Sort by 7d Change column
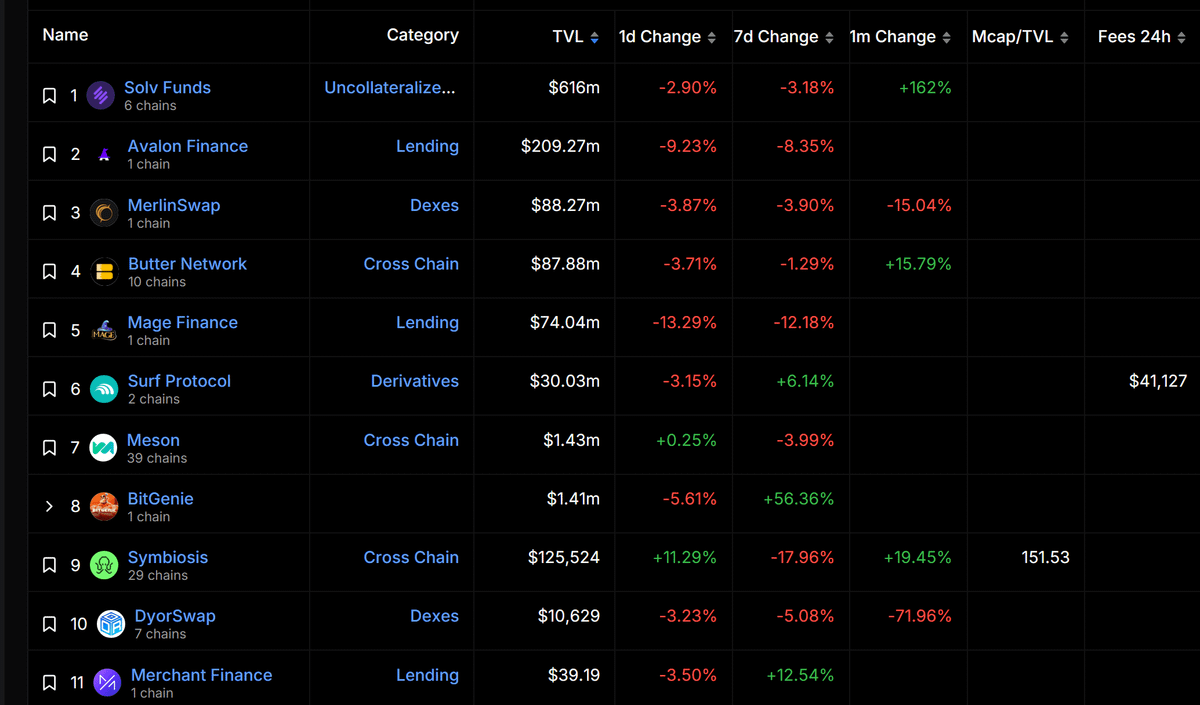1200x705 pixels. pos(783,37)
